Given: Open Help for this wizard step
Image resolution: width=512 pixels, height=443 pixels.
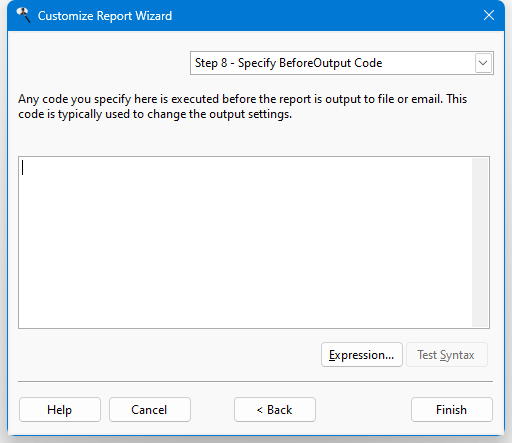Looking at the screenshot, I should (x=60, y=409).
